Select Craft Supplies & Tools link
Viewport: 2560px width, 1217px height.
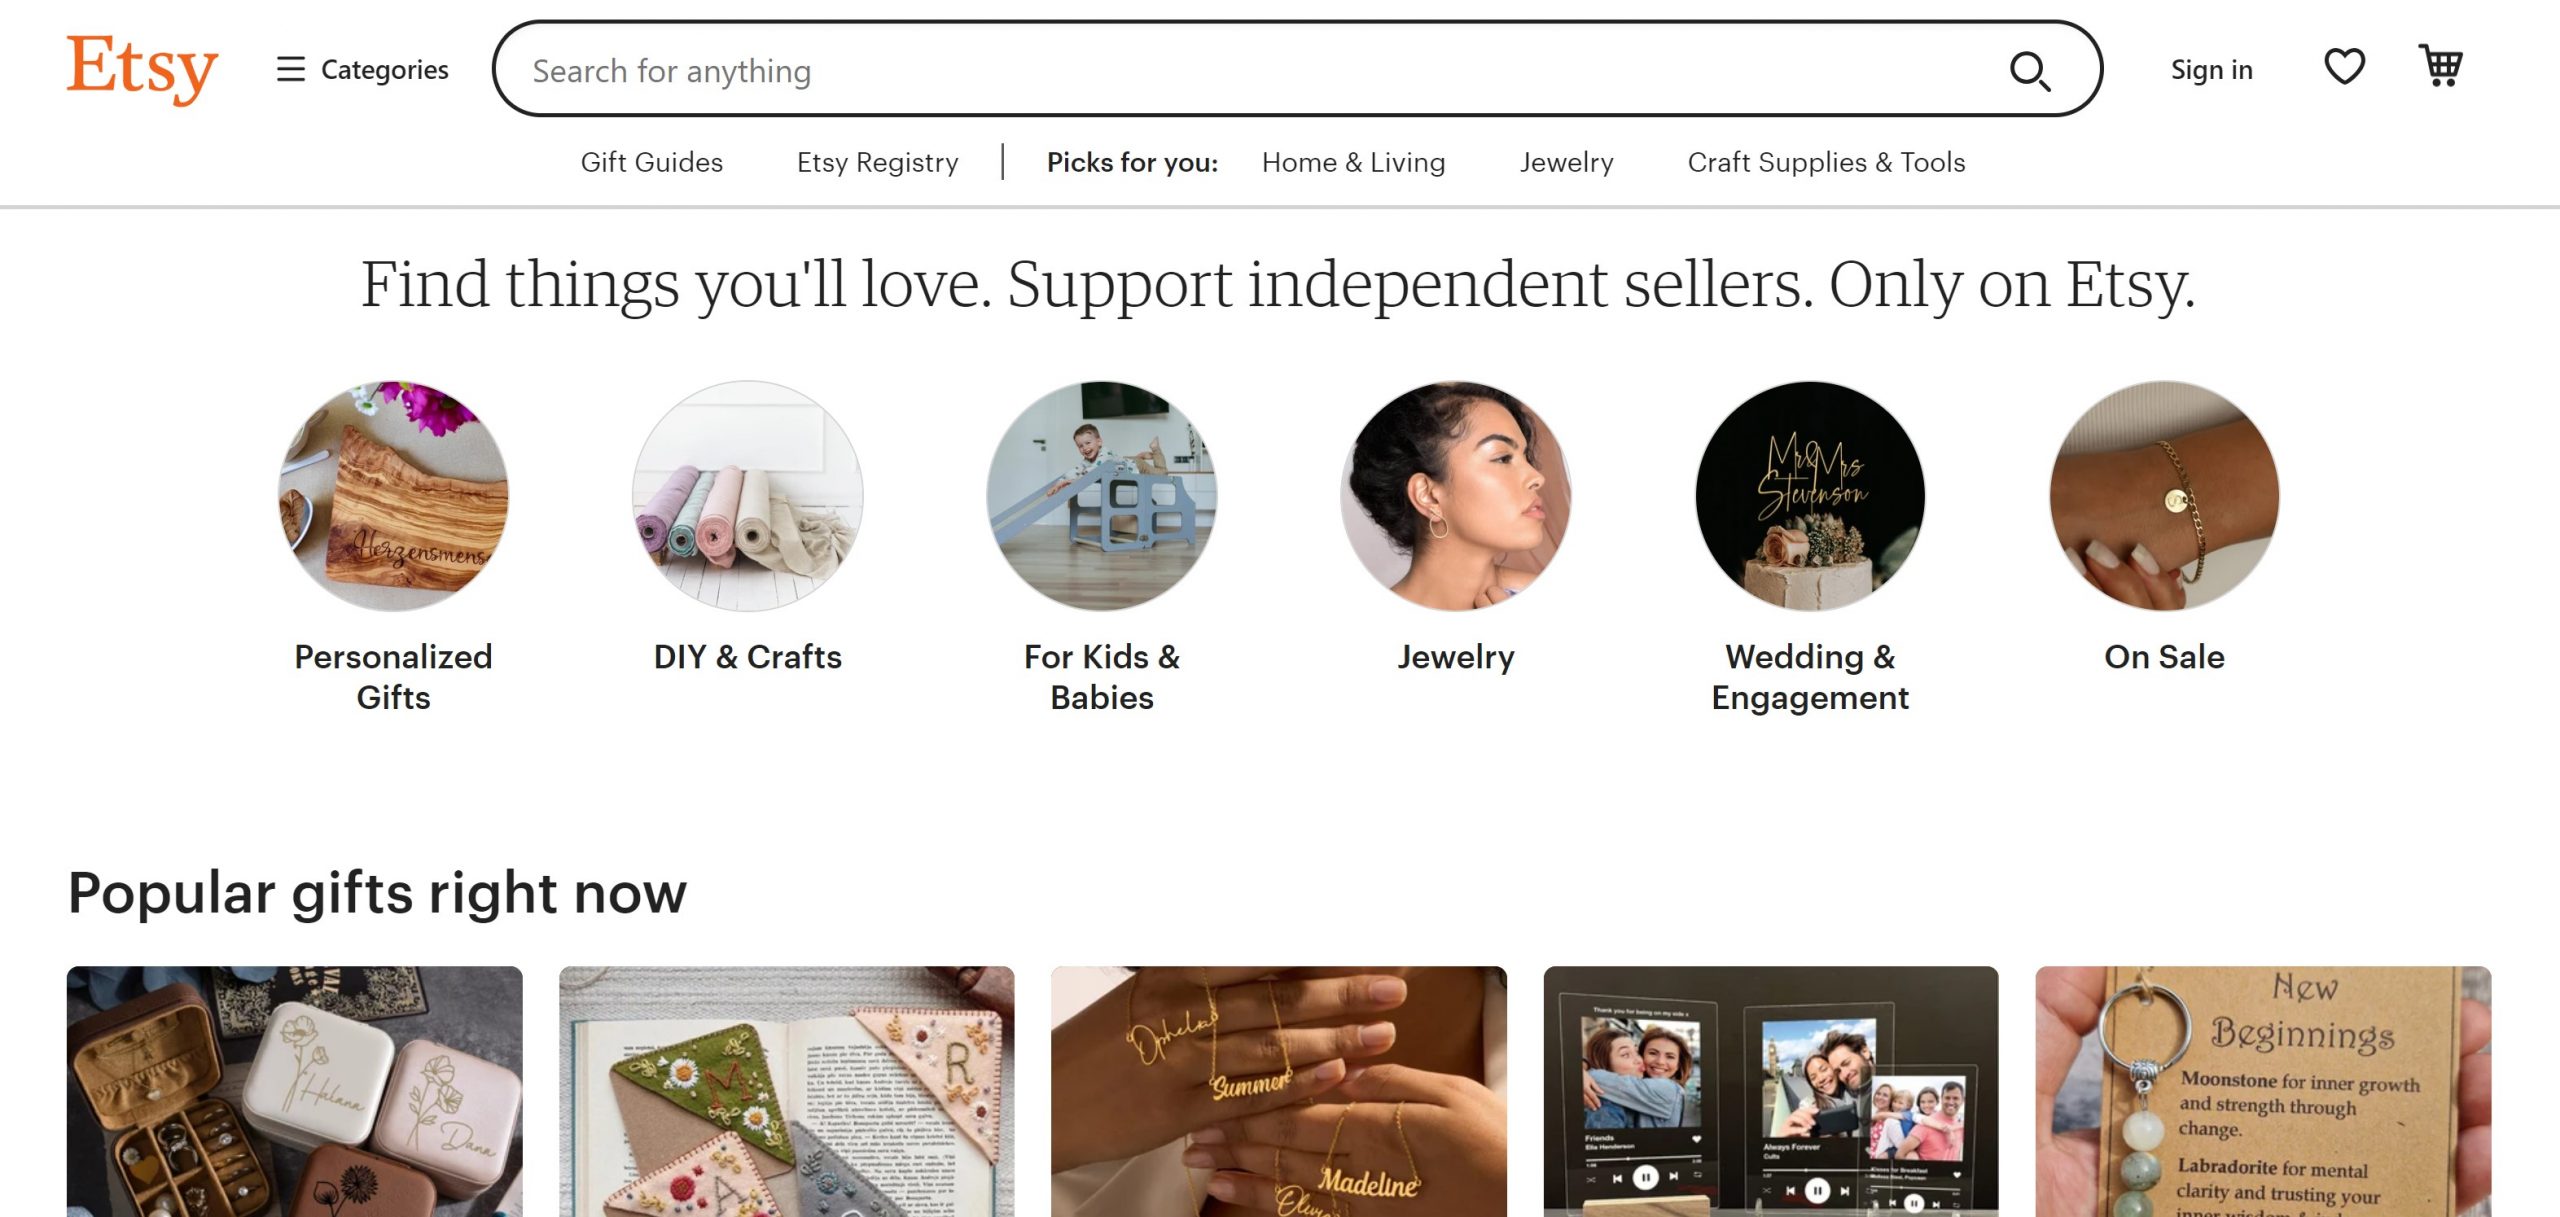click(x=1826, y=162)
